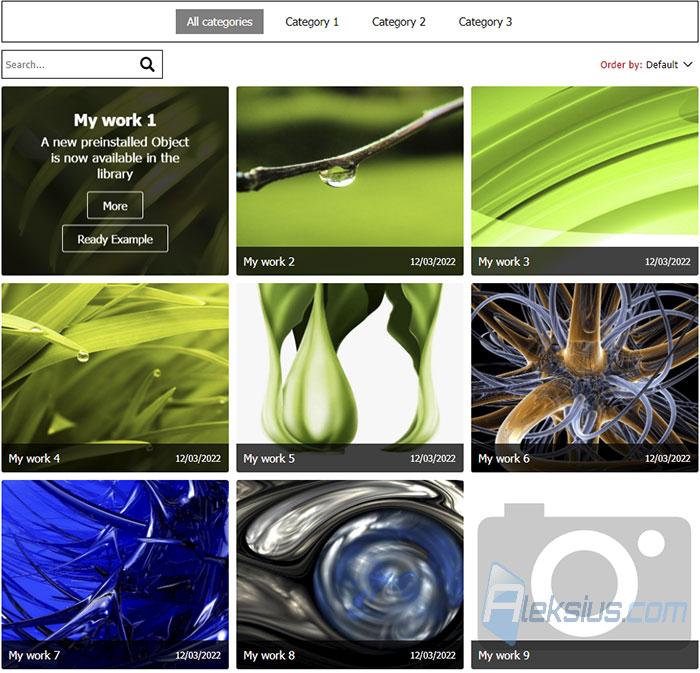Click the 'My work 9' caption text
This screenshot has width=700, height=673.
[504, 655]
